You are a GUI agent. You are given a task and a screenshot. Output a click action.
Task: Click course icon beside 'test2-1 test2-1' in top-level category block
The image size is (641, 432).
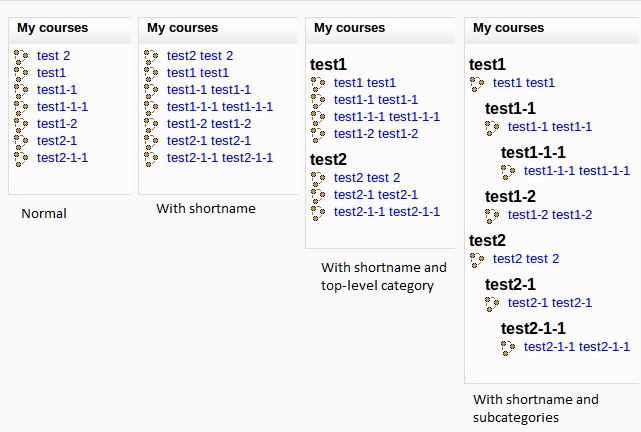[x=318, y=196]
